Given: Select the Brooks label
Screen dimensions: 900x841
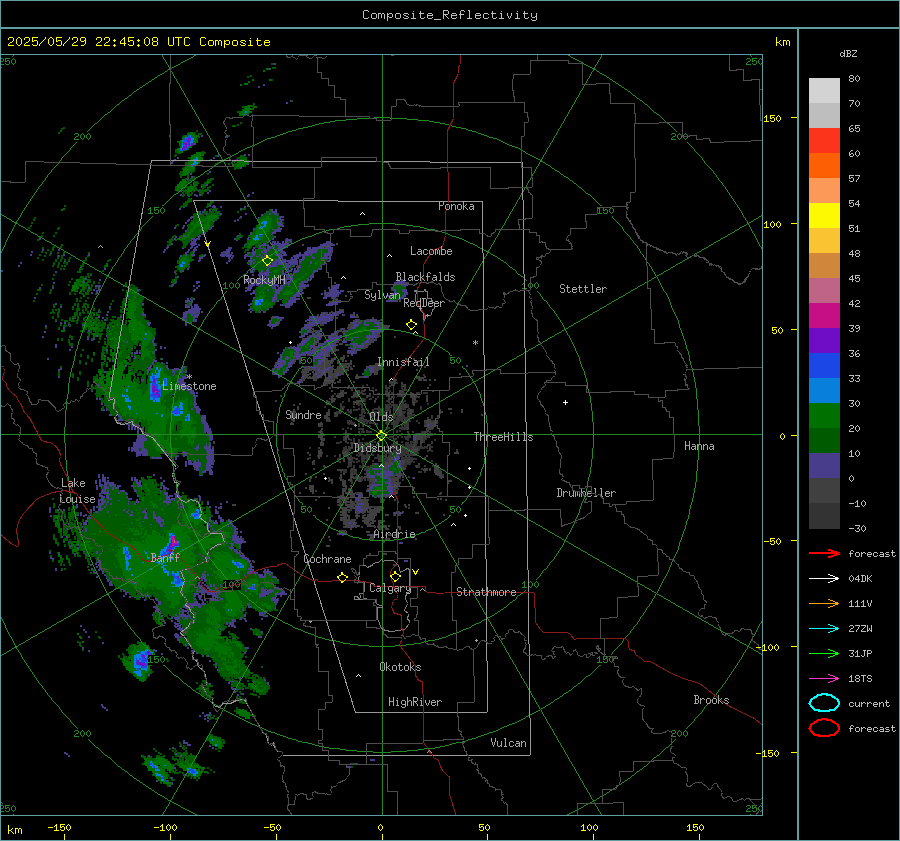Looking at the screenshot, I should pos(711,700).
